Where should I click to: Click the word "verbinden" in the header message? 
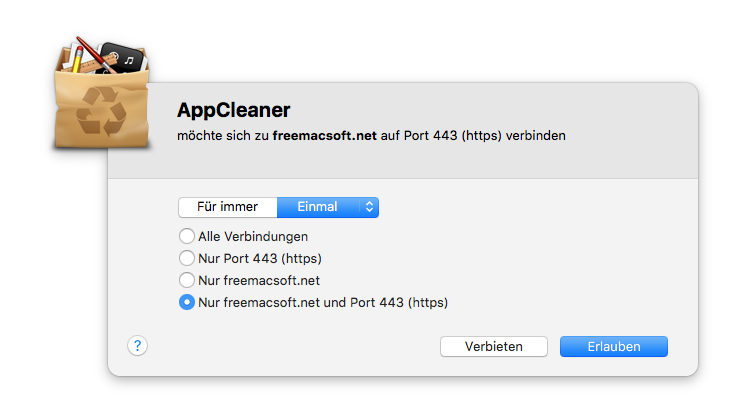click(536, 134)
